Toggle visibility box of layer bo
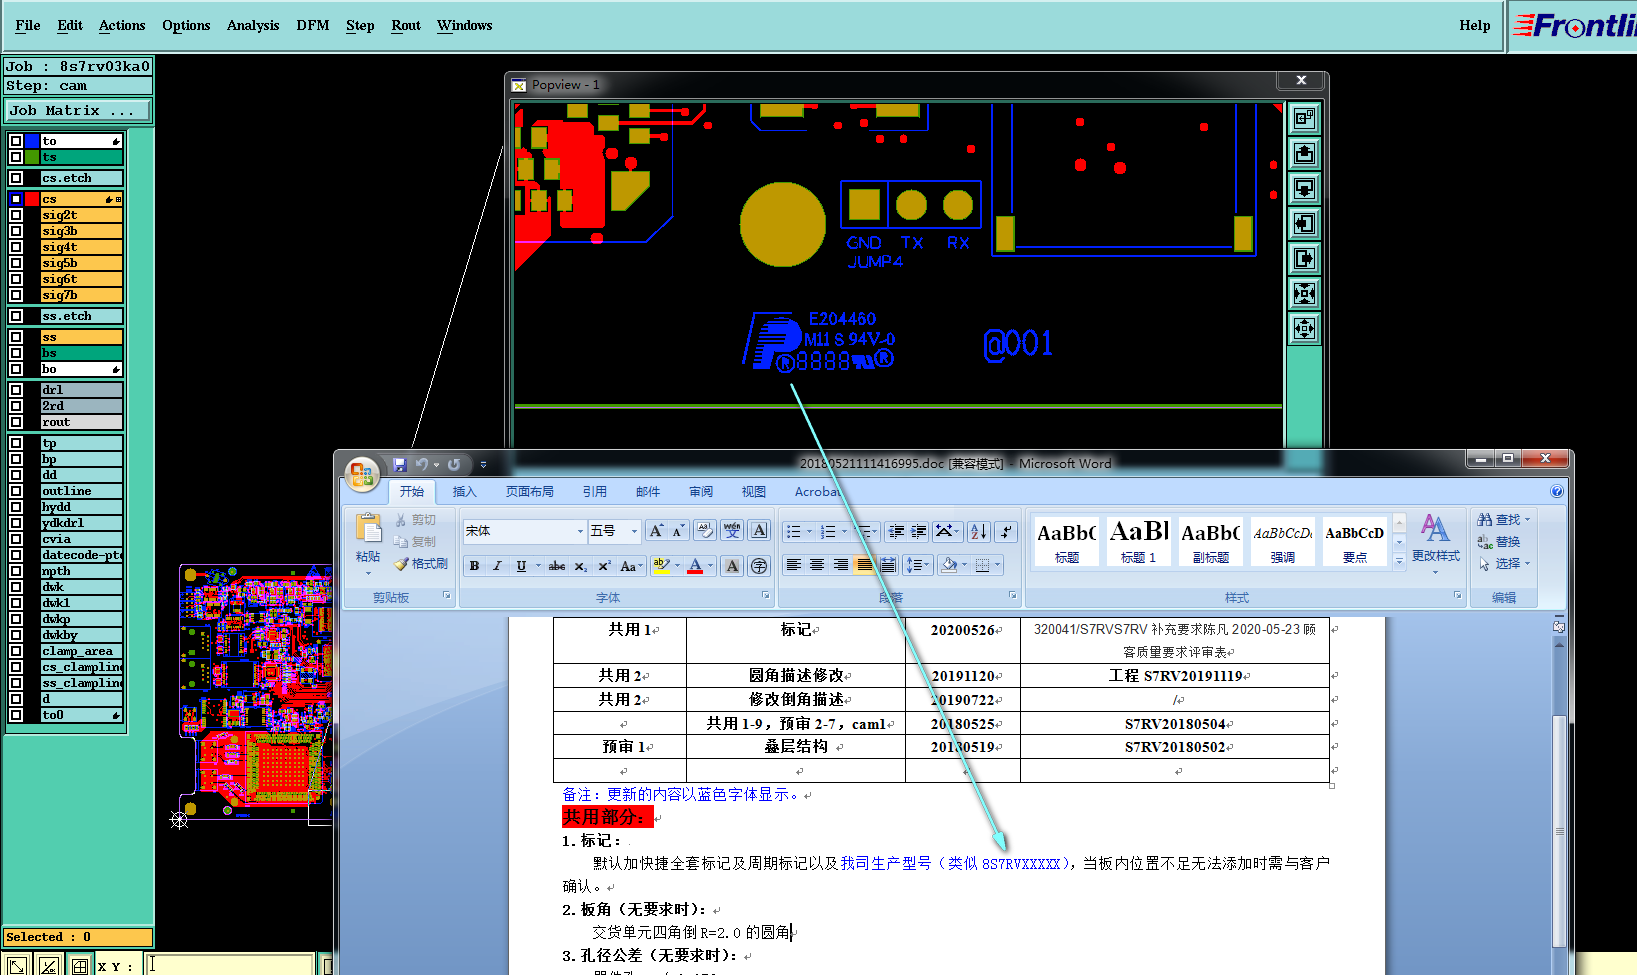Viewport: 1637px width, 975px height. pyautogui.click(x=16, y=369)
